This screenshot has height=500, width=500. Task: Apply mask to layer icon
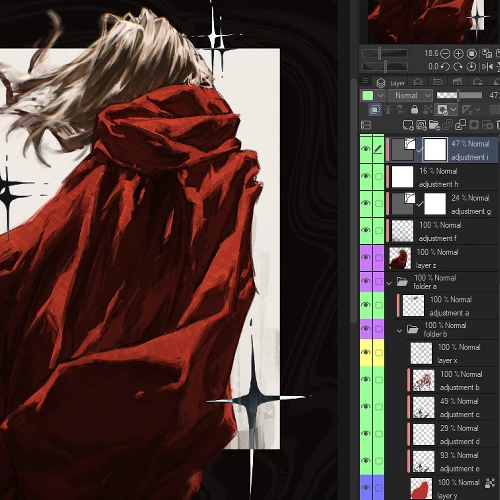(x=487, y=125)
